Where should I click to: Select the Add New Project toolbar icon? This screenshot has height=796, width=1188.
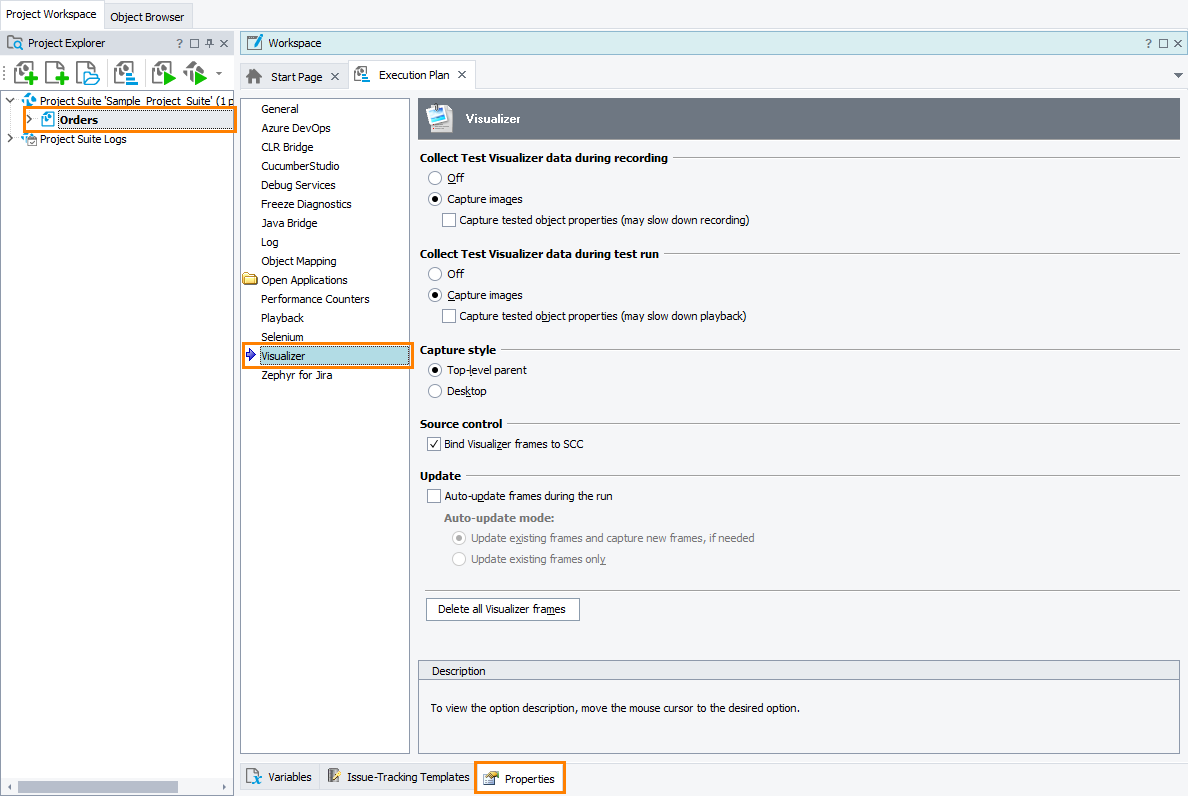click(x=25, y=72)
